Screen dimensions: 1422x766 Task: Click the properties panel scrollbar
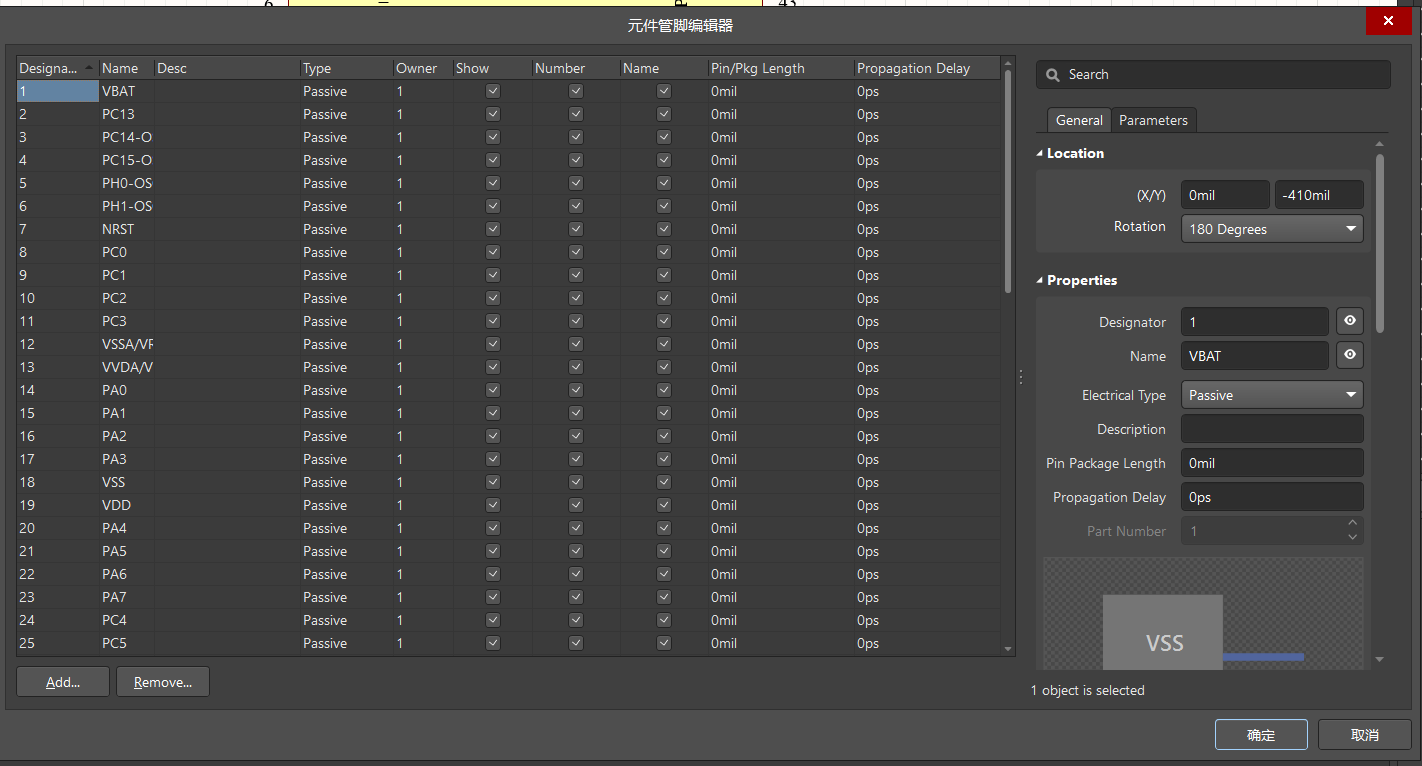pyautogui.click(x=1380, y=242)
